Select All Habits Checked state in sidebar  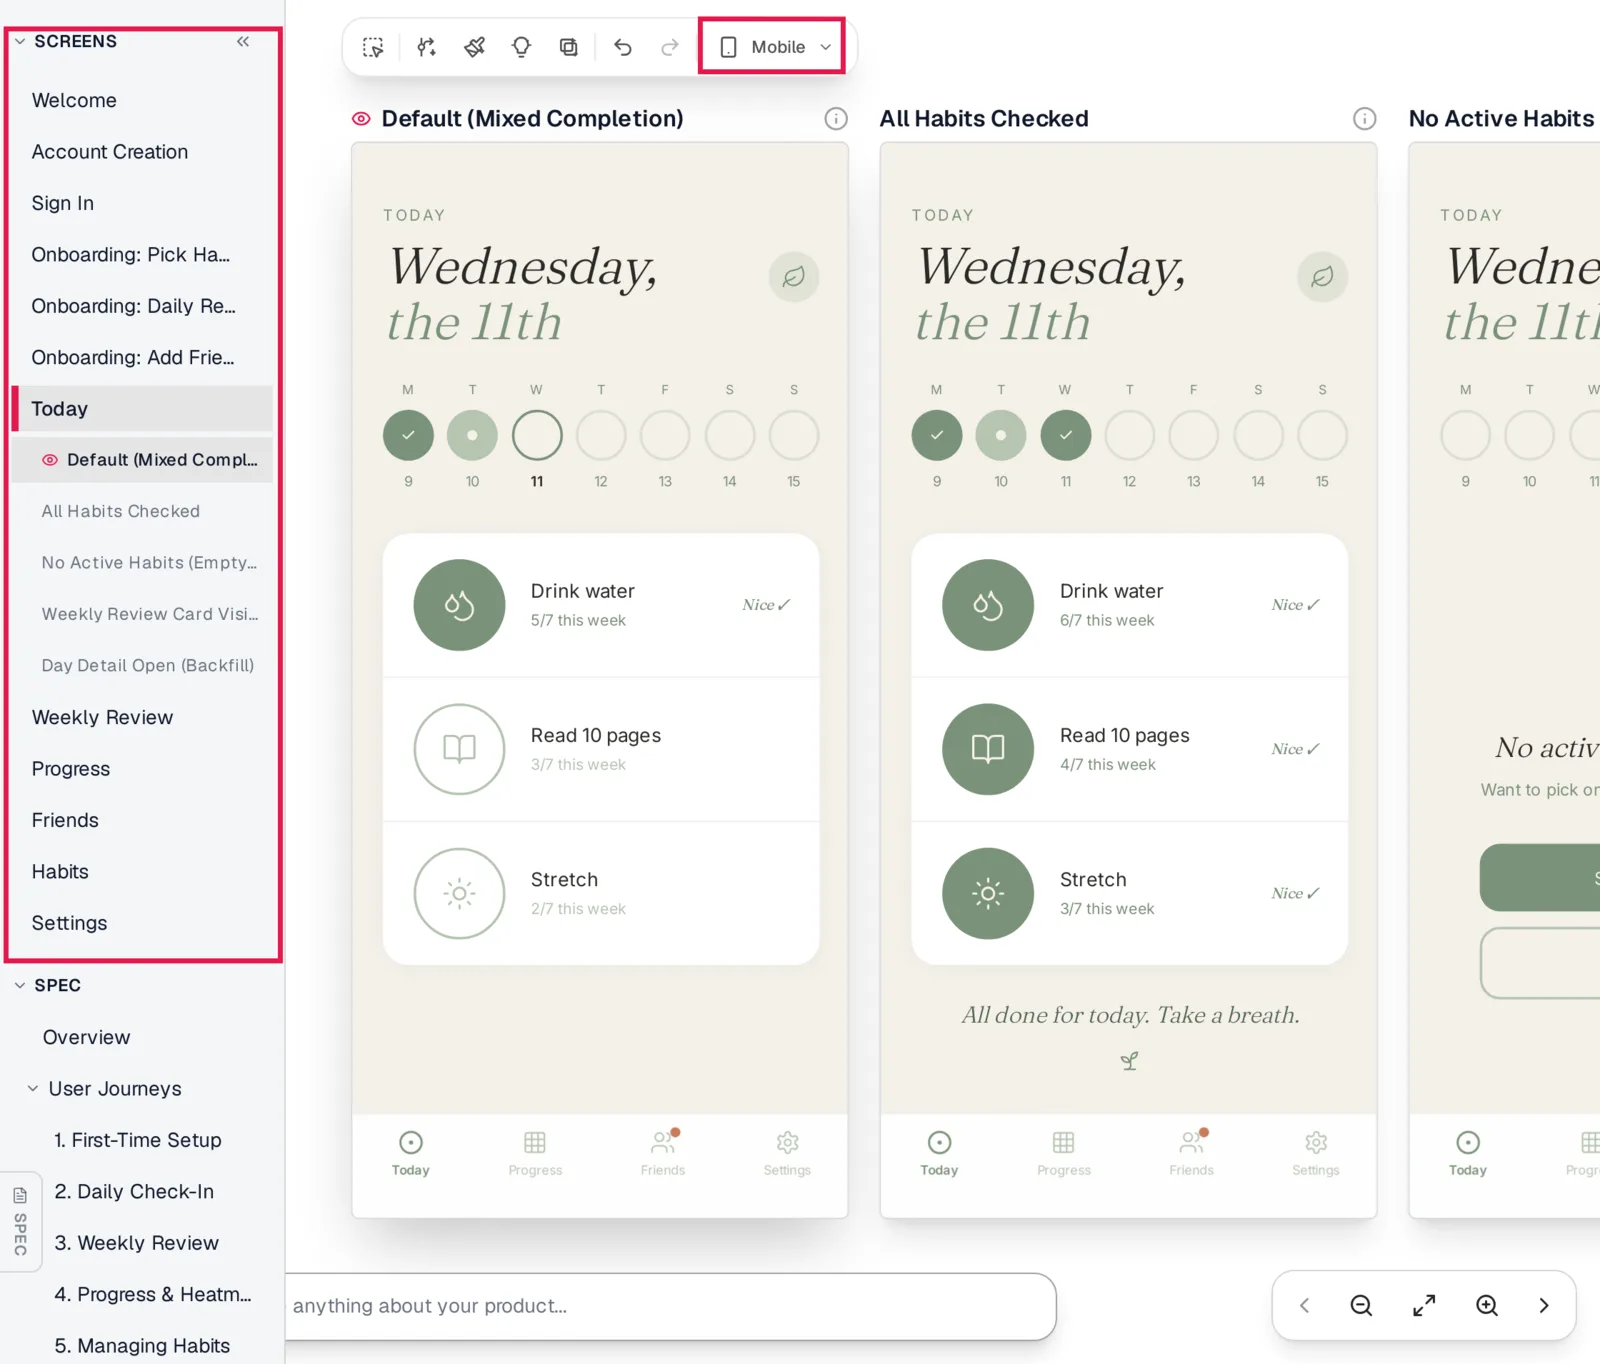pyautogui.click(x=142, y=511)
